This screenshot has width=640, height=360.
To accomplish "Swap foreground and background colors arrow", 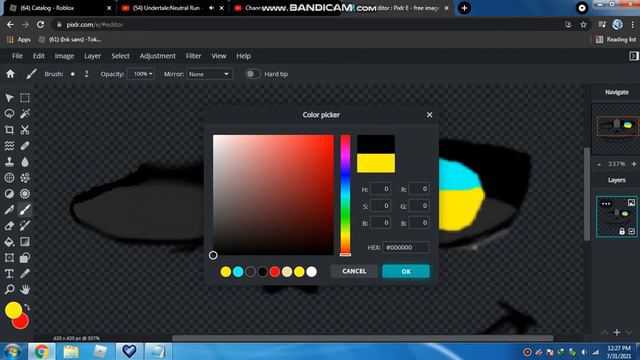I will [27, 307].
